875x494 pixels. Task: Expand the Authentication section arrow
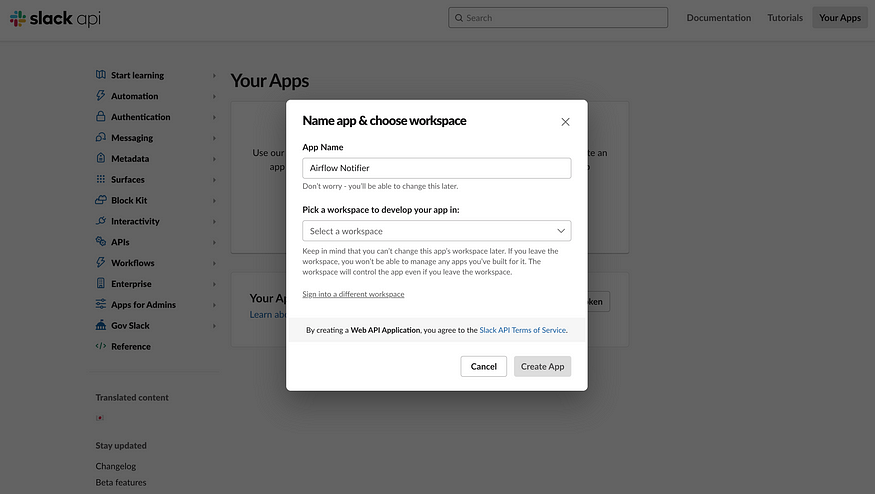click(214, 117)
